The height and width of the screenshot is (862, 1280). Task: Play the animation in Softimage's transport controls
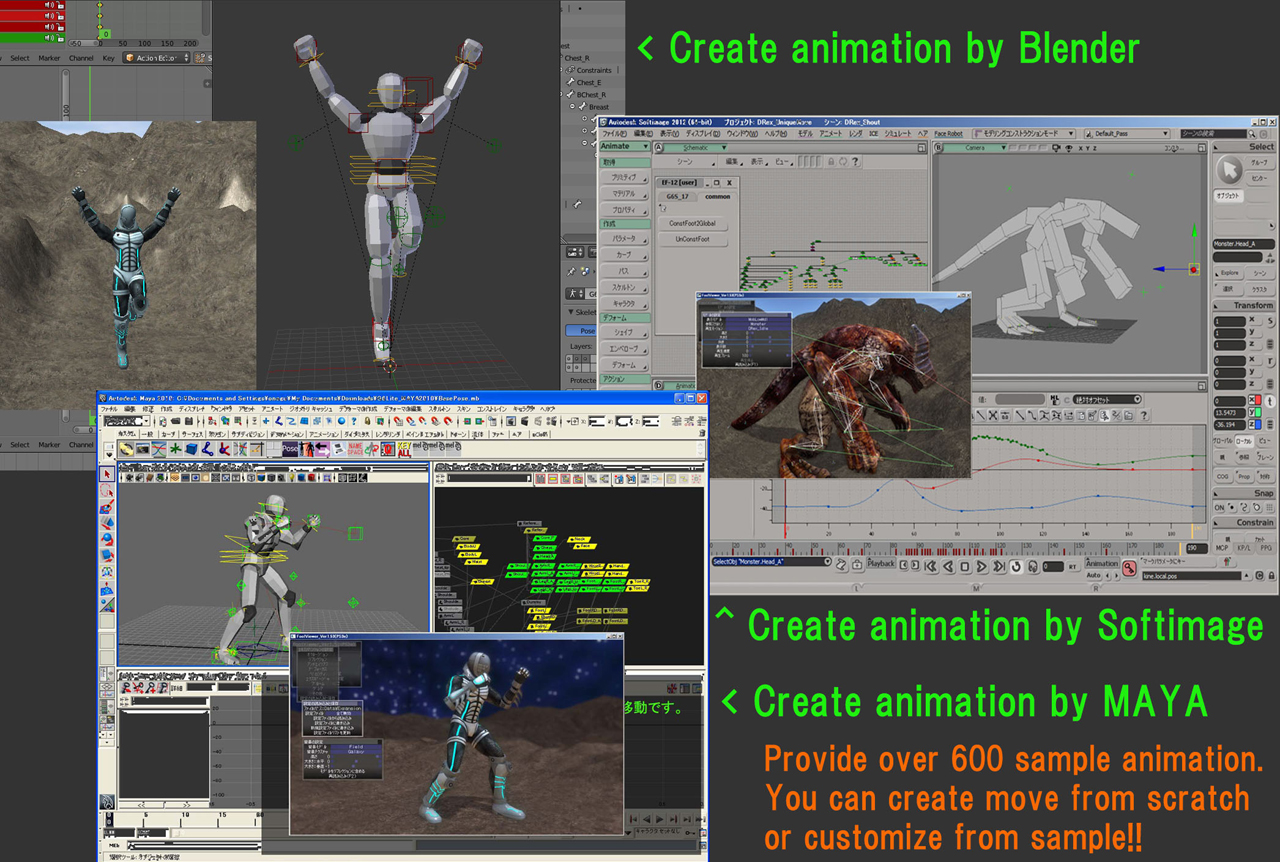(982, 566)
